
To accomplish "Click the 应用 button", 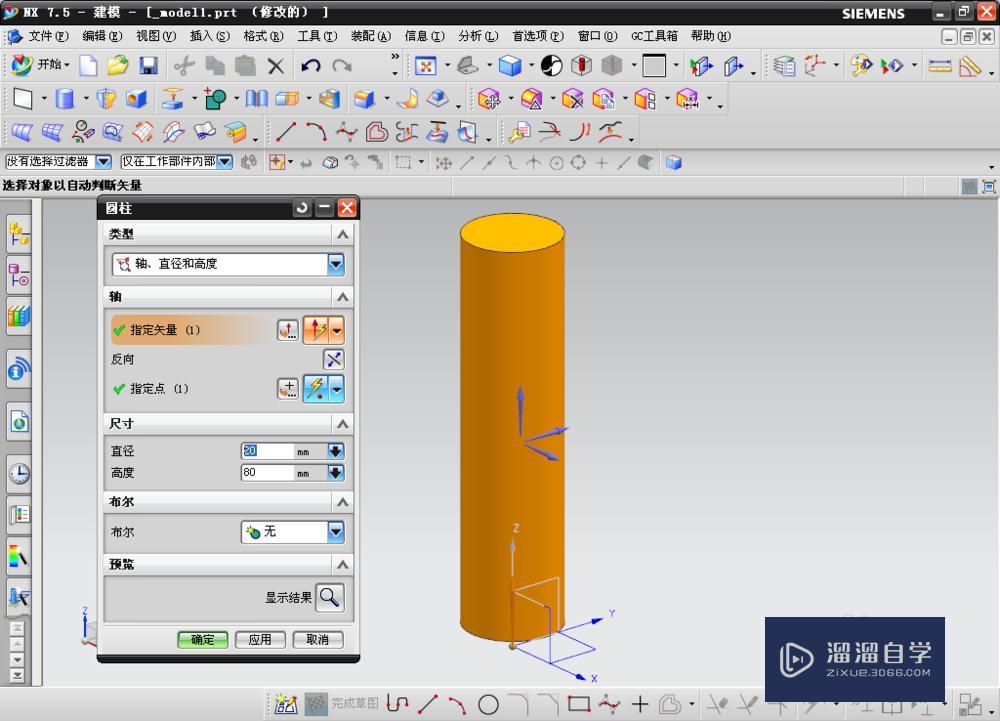I will click(x=260, y=639).
